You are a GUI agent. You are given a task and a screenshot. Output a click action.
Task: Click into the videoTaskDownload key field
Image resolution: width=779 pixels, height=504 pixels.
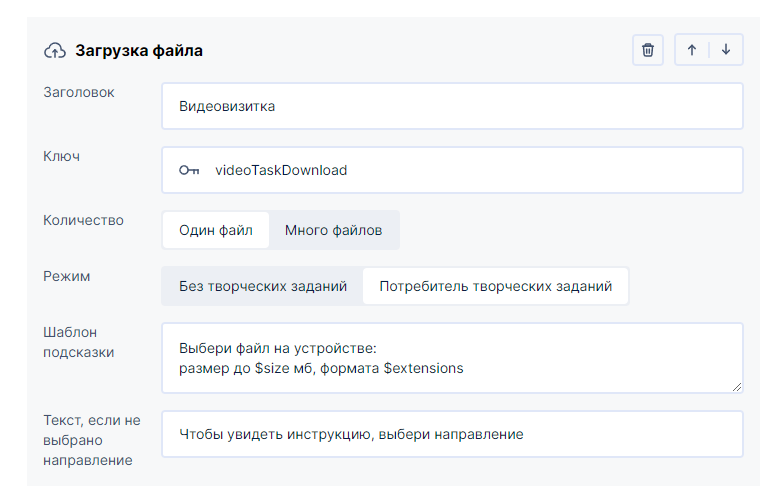[x=452, y=170]
